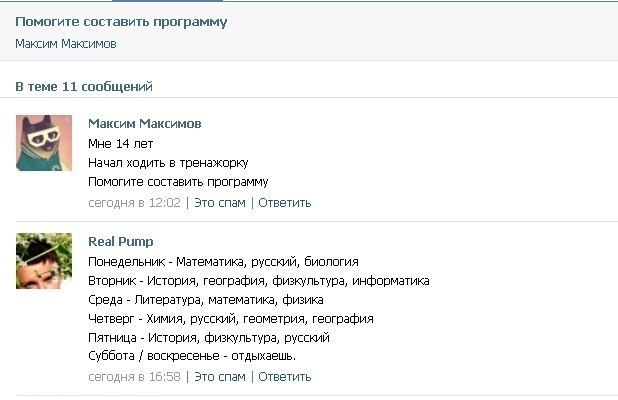Click the "Суббота / воскресенье" line
This screenshot has height=400, width=618.
click(192, 357)
